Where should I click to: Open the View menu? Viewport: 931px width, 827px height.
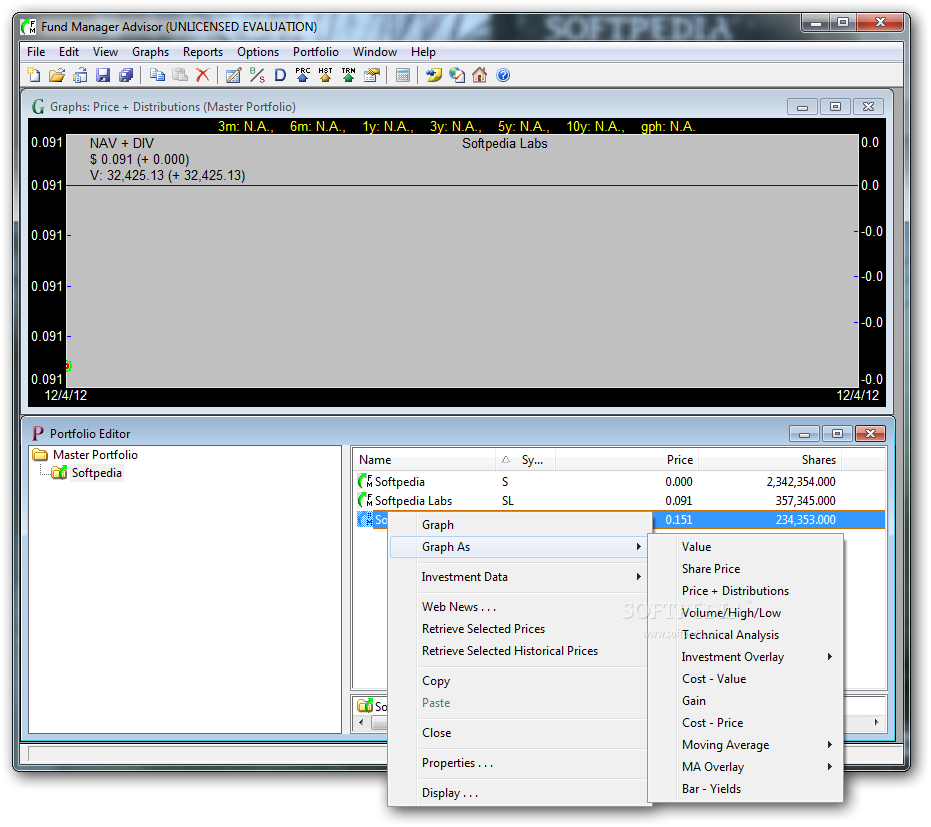(105, 52)
